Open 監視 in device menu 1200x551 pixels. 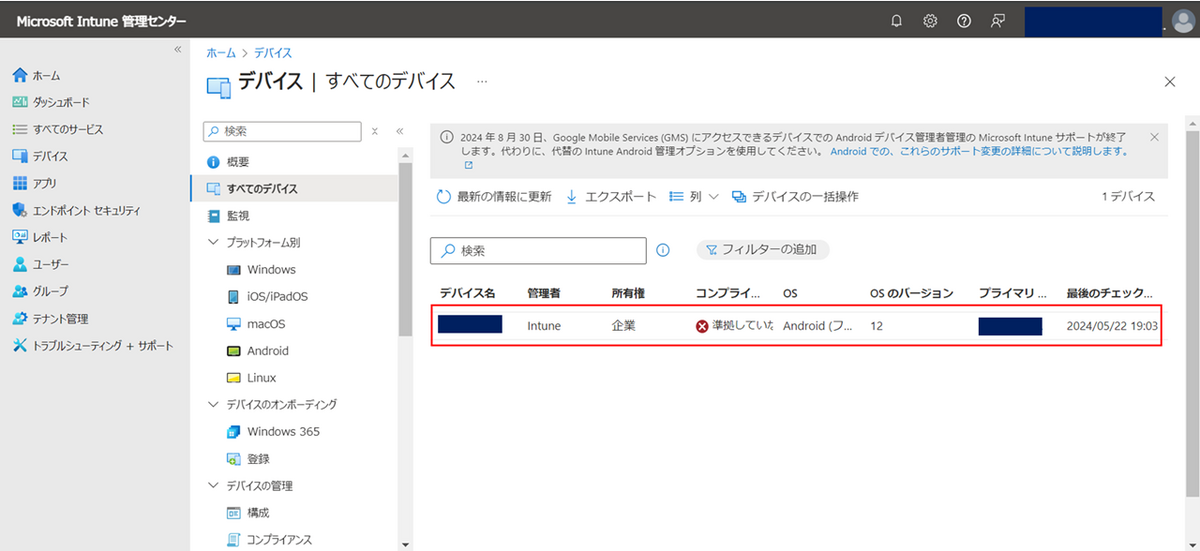pos(228,215)
